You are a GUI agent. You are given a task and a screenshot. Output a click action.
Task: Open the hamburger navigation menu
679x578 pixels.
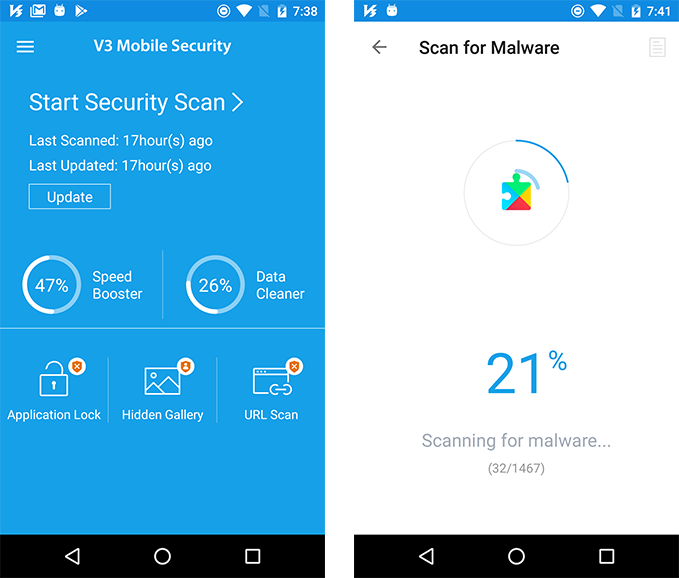pos(25,46)
